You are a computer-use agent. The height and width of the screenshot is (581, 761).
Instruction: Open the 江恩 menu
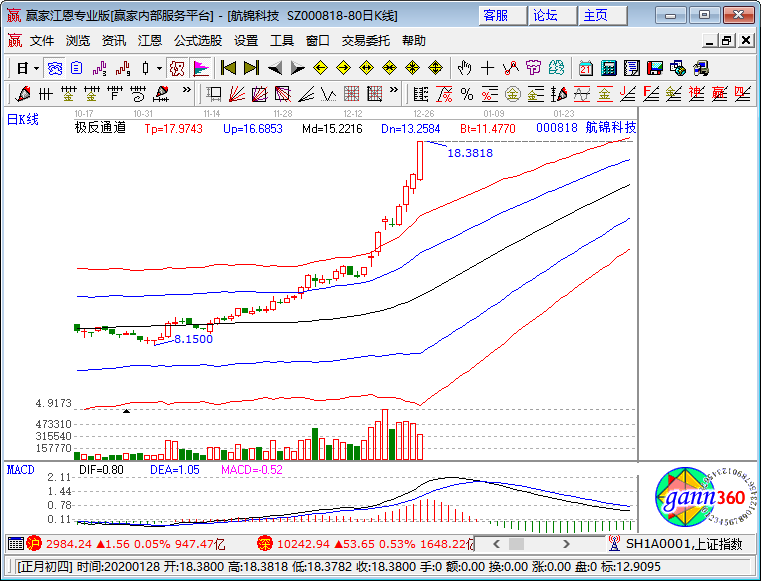click(x=149, y=41)
